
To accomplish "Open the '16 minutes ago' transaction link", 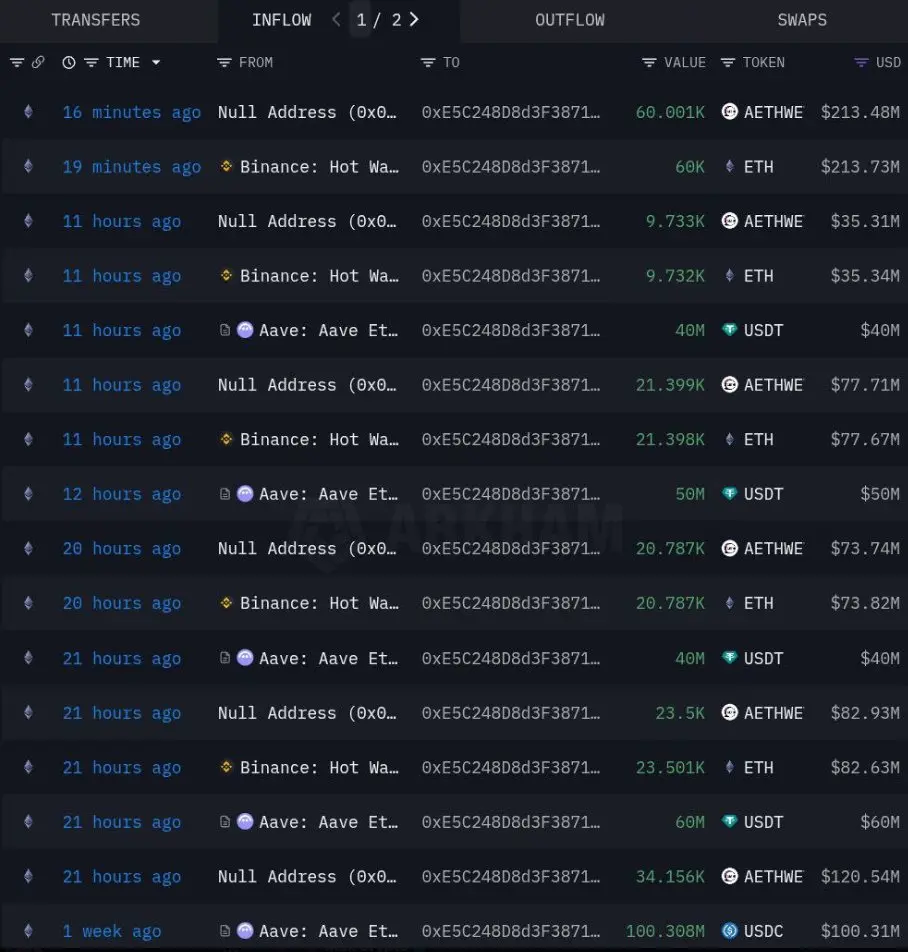I will tap(132, 112).
